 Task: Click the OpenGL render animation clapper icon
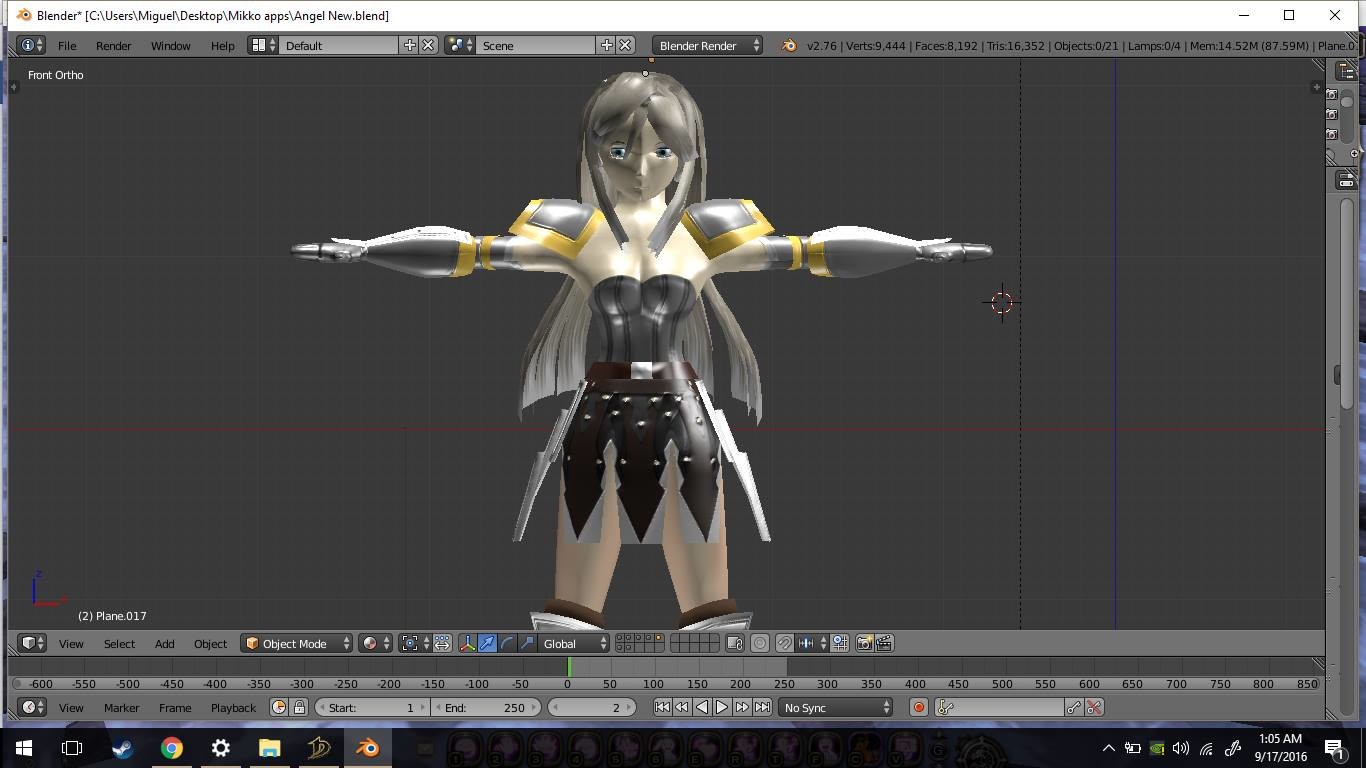click(x=884, y=644)
